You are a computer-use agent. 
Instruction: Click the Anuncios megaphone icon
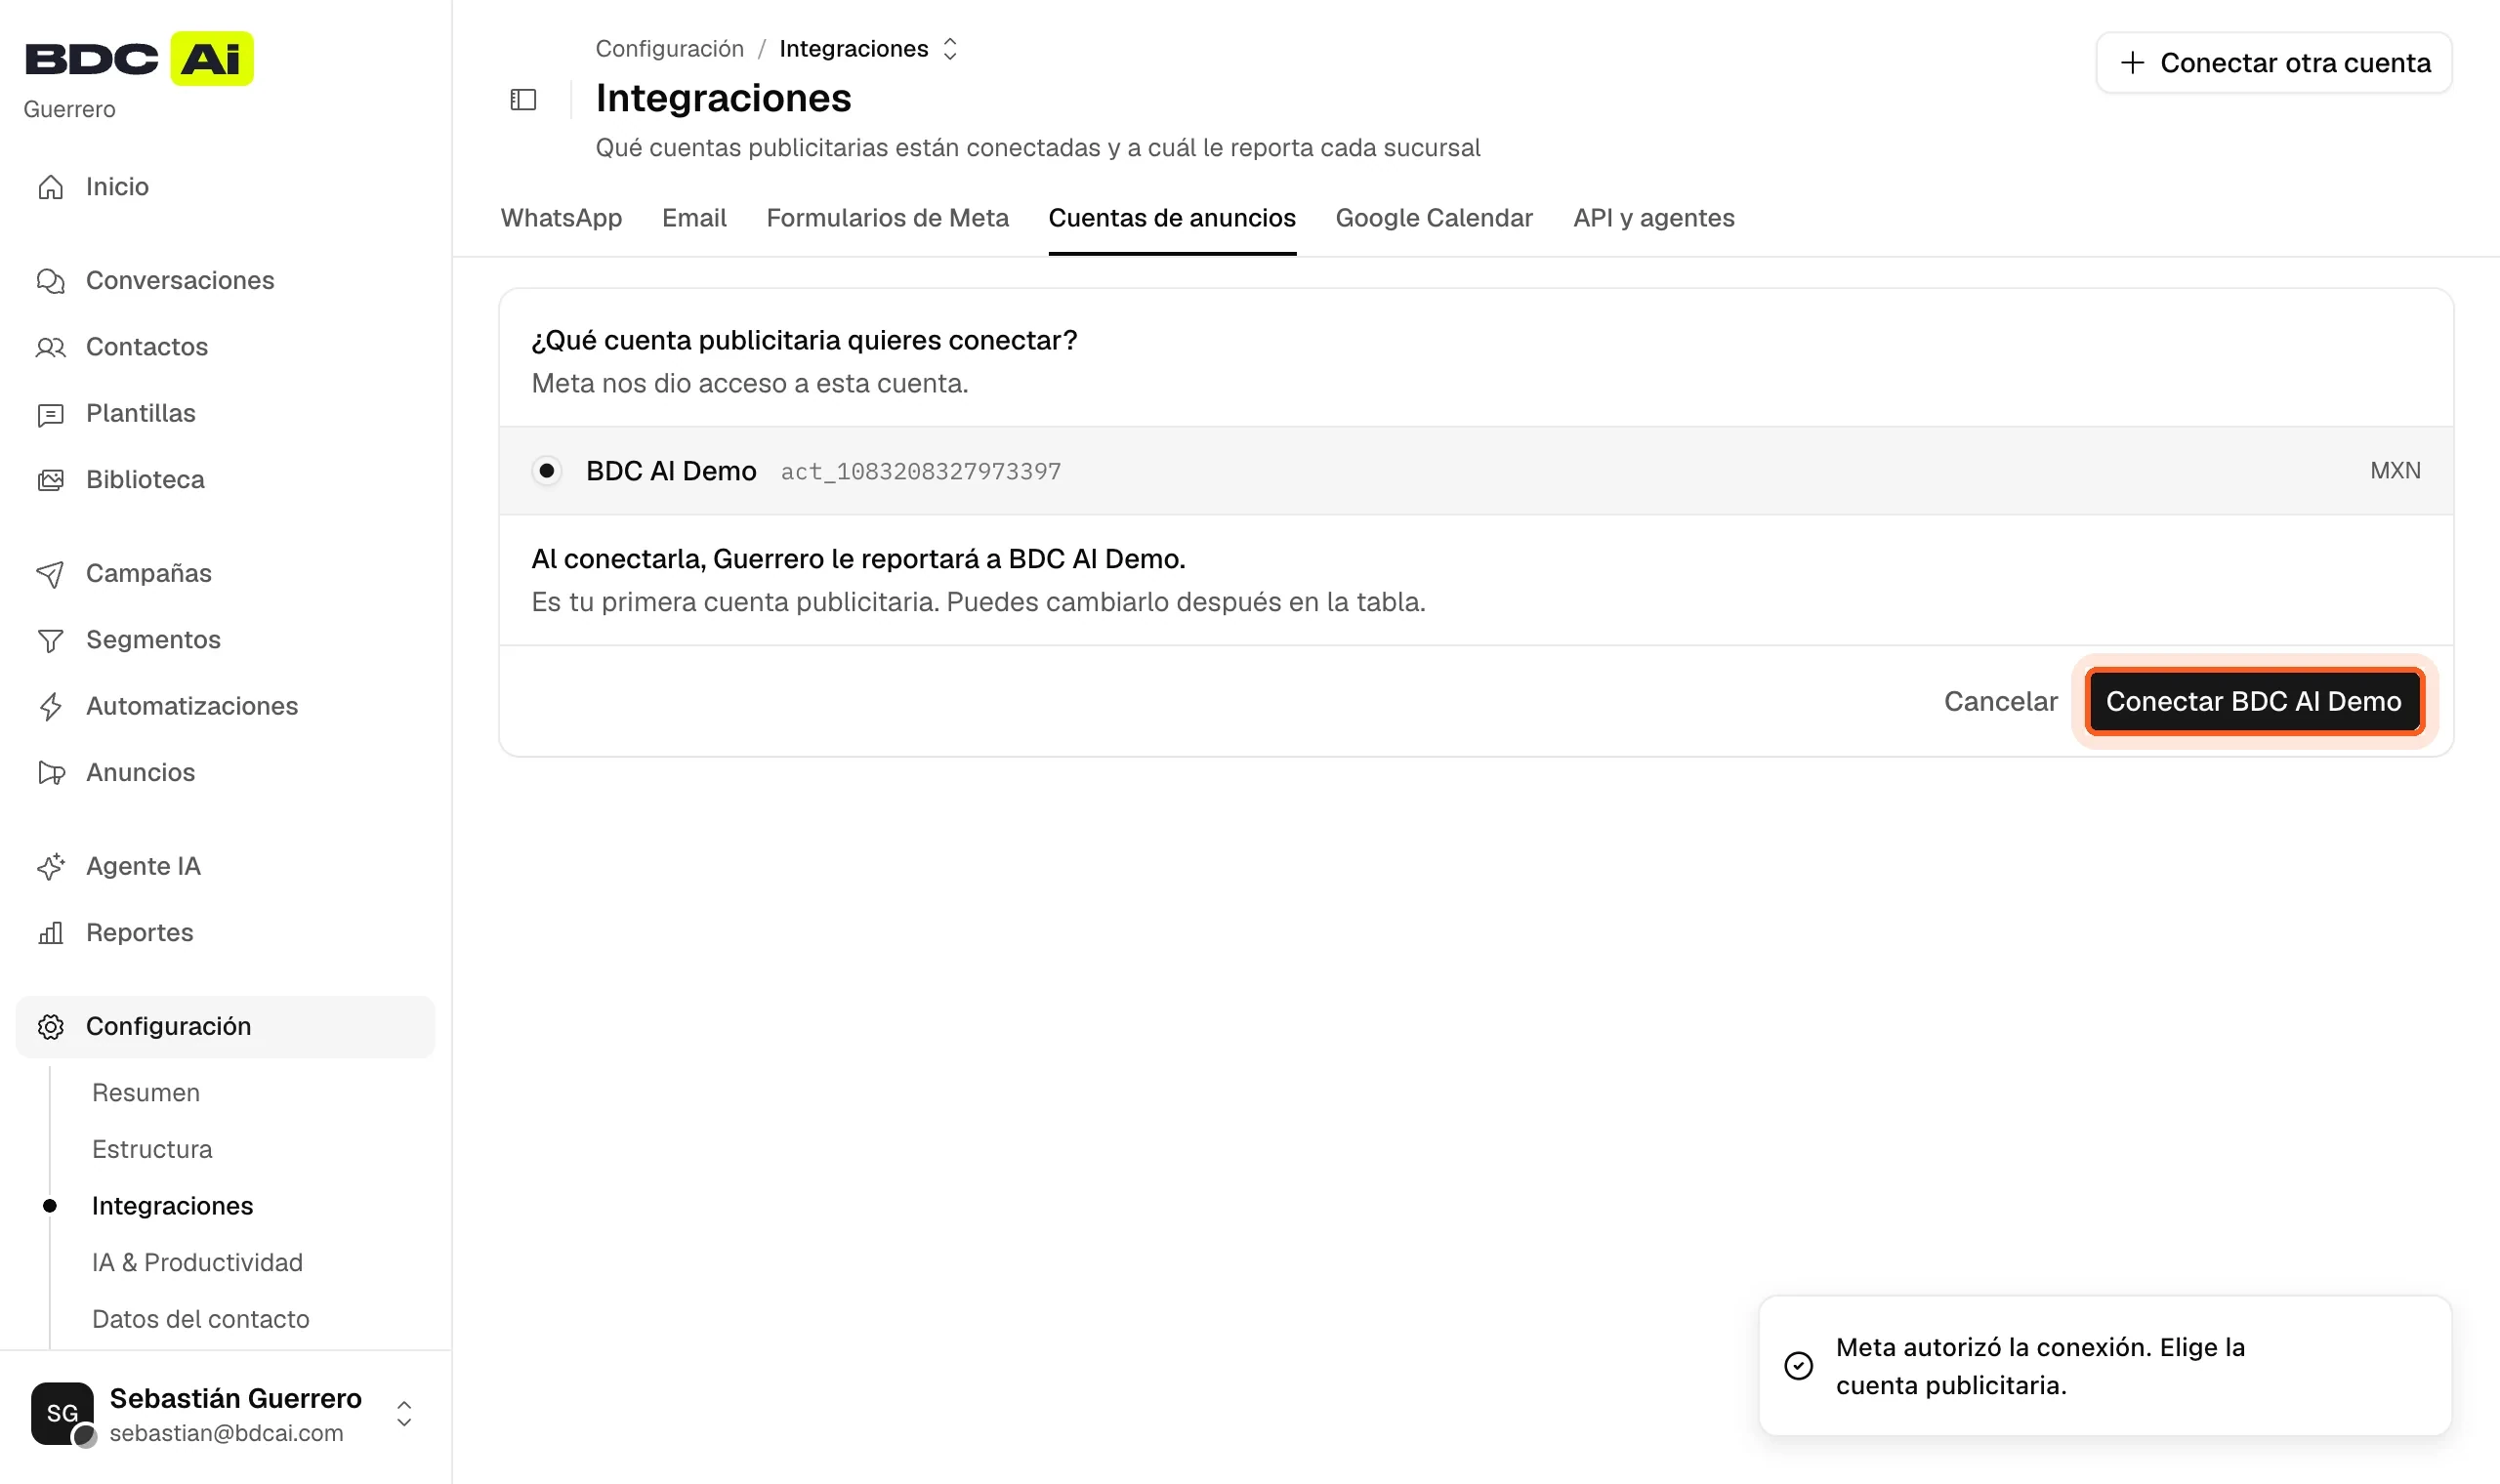[x=51, y=773]
